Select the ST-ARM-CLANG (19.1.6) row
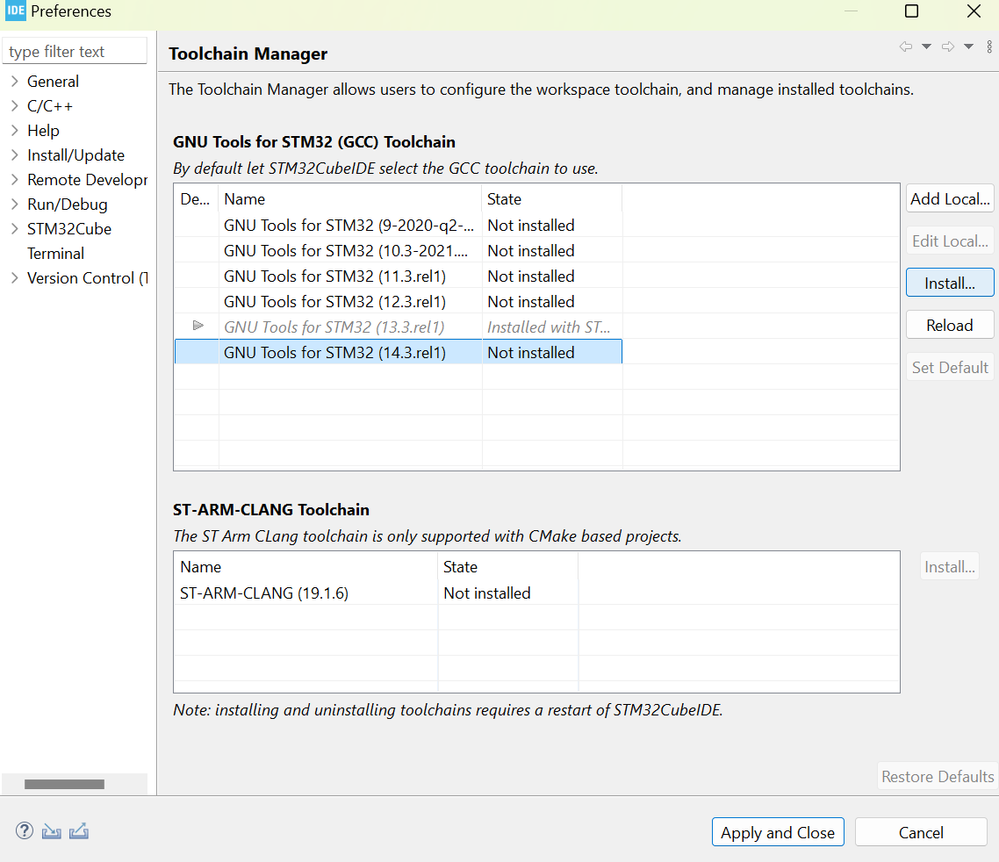 [264, 593]
